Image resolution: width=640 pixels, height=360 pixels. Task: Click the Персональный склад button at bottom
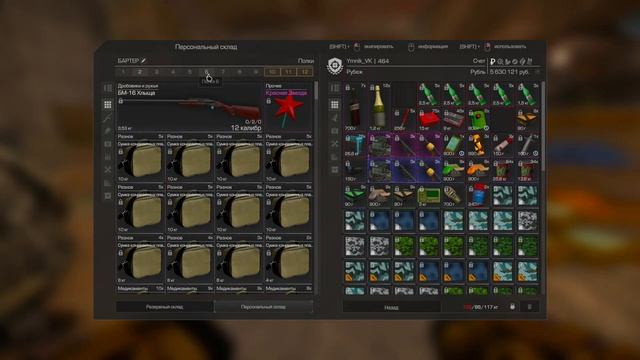coord(264,307)
